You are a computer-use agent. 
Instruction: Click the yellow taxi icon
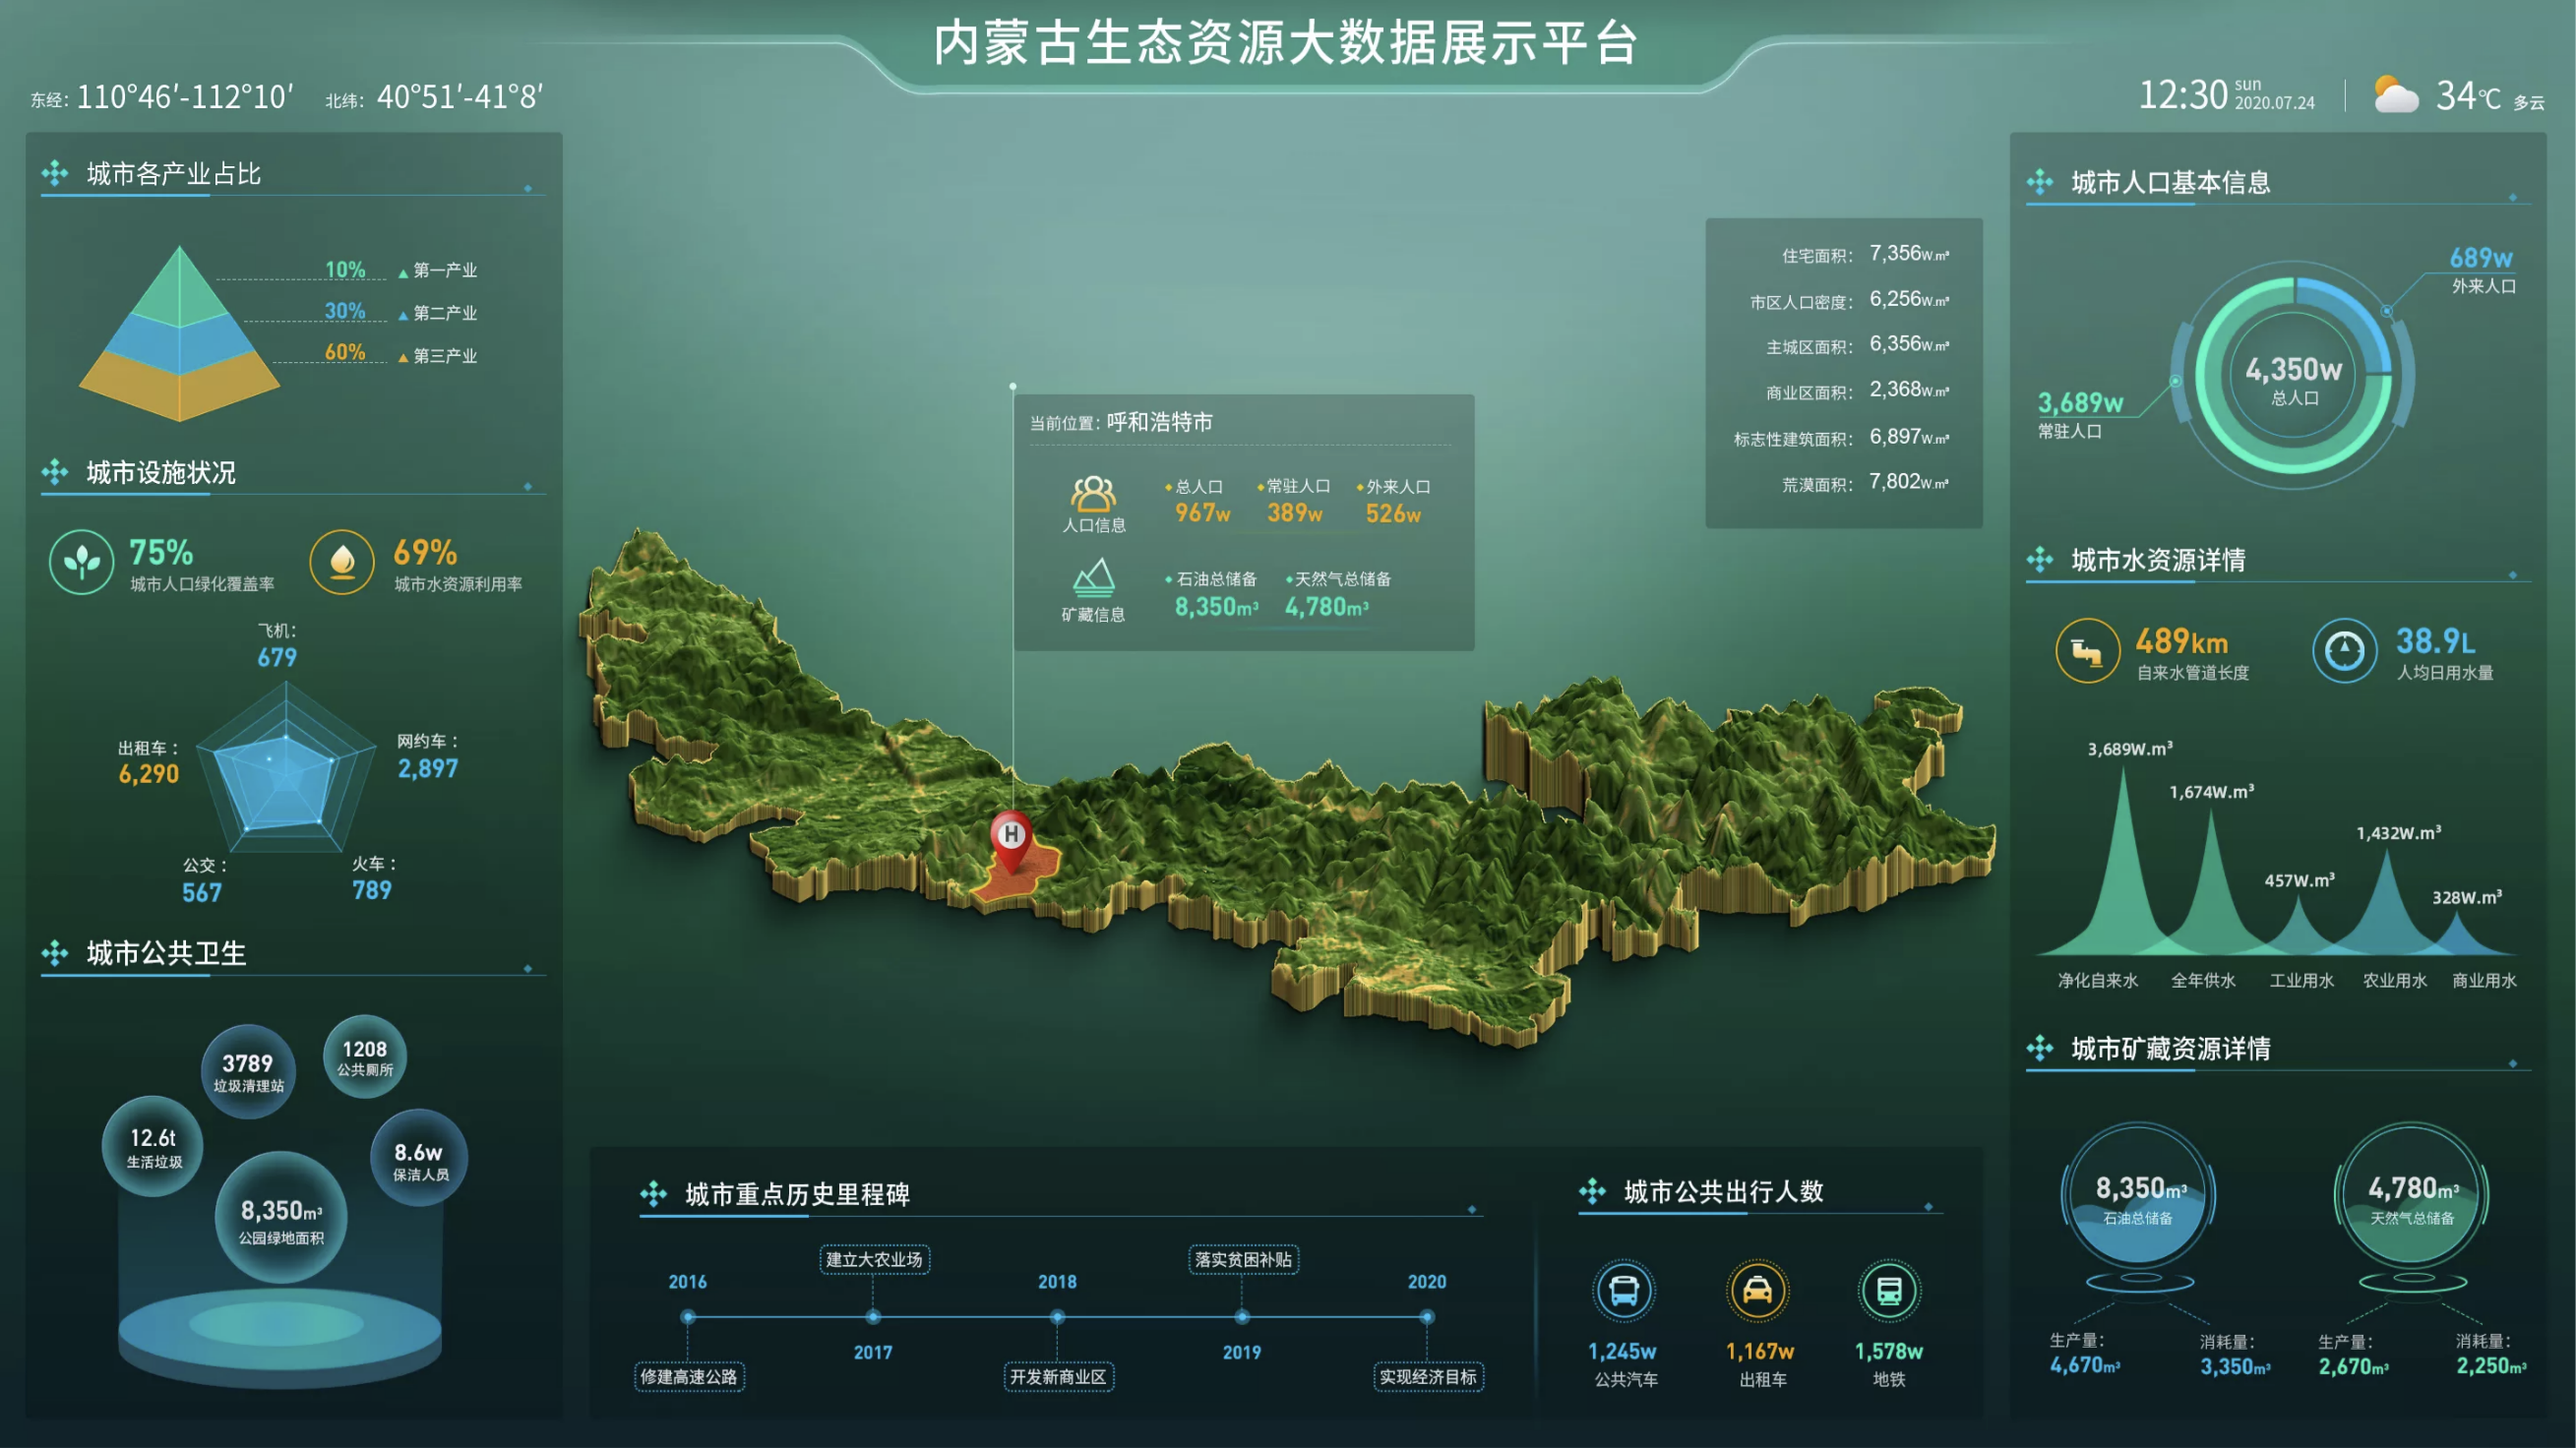[1757, 1290]
